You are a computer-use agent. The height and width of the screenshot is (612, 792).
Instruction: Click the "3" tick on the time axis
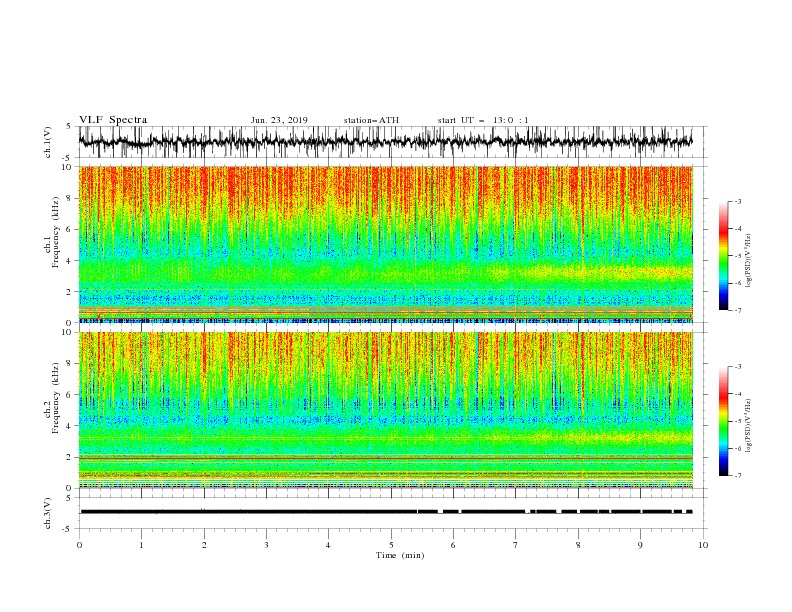coord(266,545)
